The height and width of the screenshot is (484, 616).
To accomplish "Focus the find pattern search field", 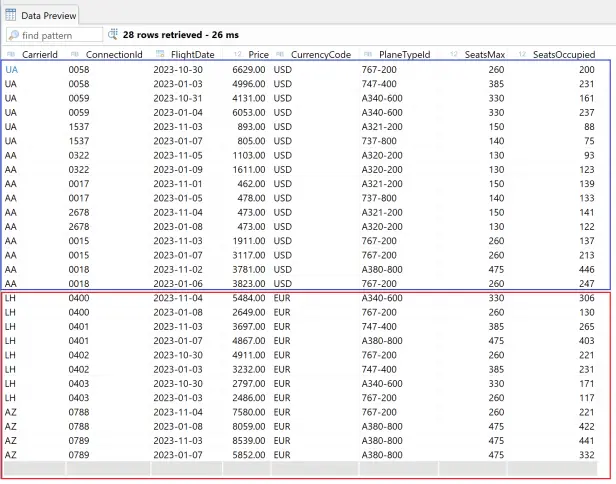I will tap(54, 35).
